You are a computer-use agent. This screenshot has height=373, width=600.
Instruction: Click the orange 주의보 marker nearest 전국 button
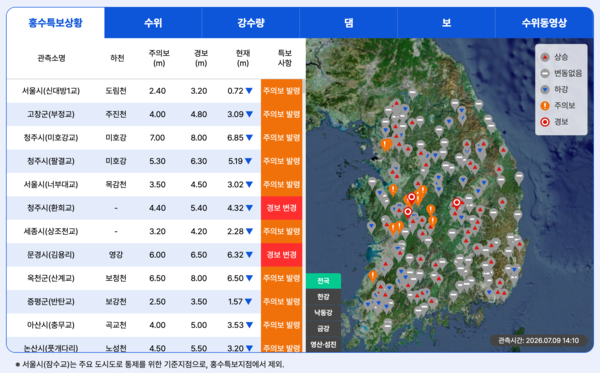point(373,276)
